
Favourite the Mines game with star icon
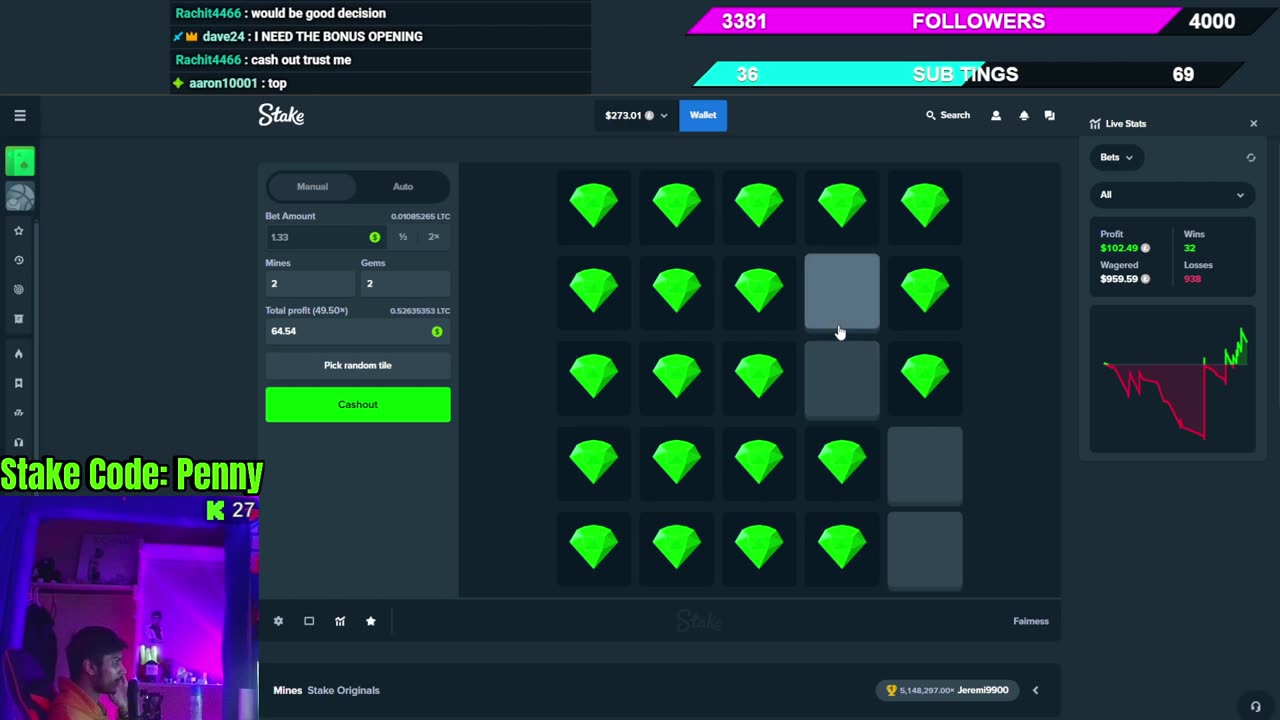(371, 621)
